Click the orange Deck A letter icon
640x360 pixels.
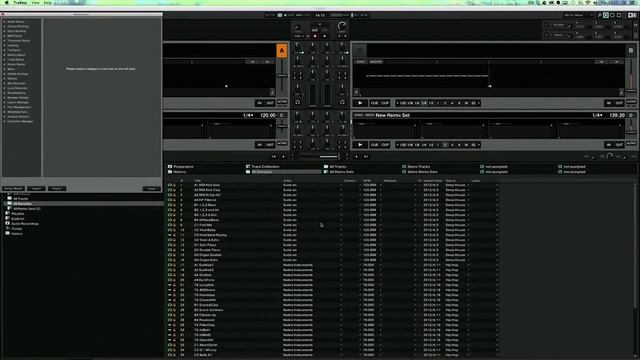click(x=282, y=51)
